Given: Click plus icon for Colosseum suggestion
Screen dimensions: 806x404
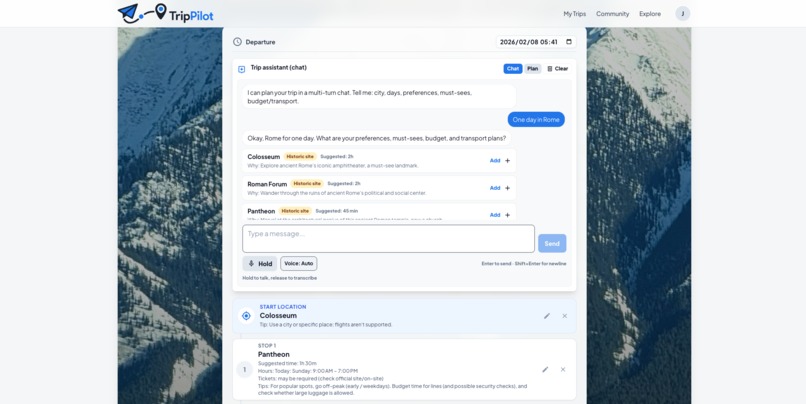Looking at the screenshot, I should coord(507,161).
